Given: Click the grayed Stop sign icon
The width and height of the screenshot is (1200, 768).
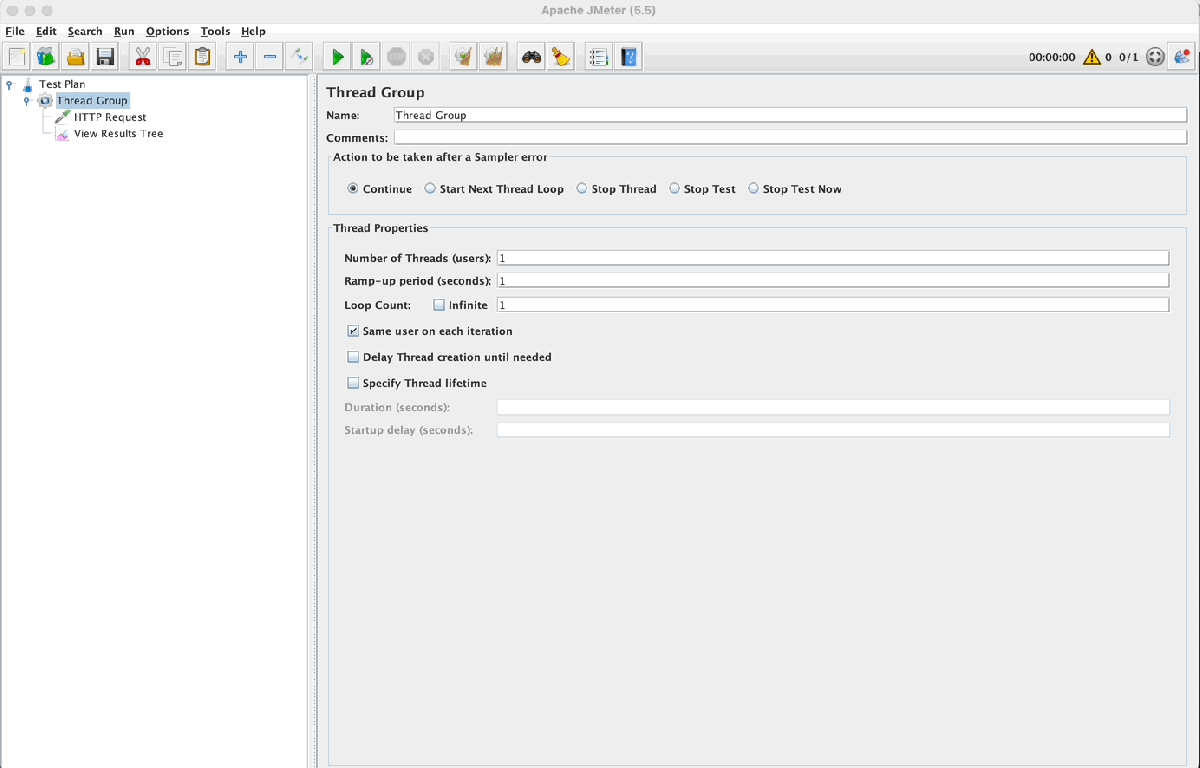Looking at the screenshot, I should pyautogui.click(x=397, y=57).
